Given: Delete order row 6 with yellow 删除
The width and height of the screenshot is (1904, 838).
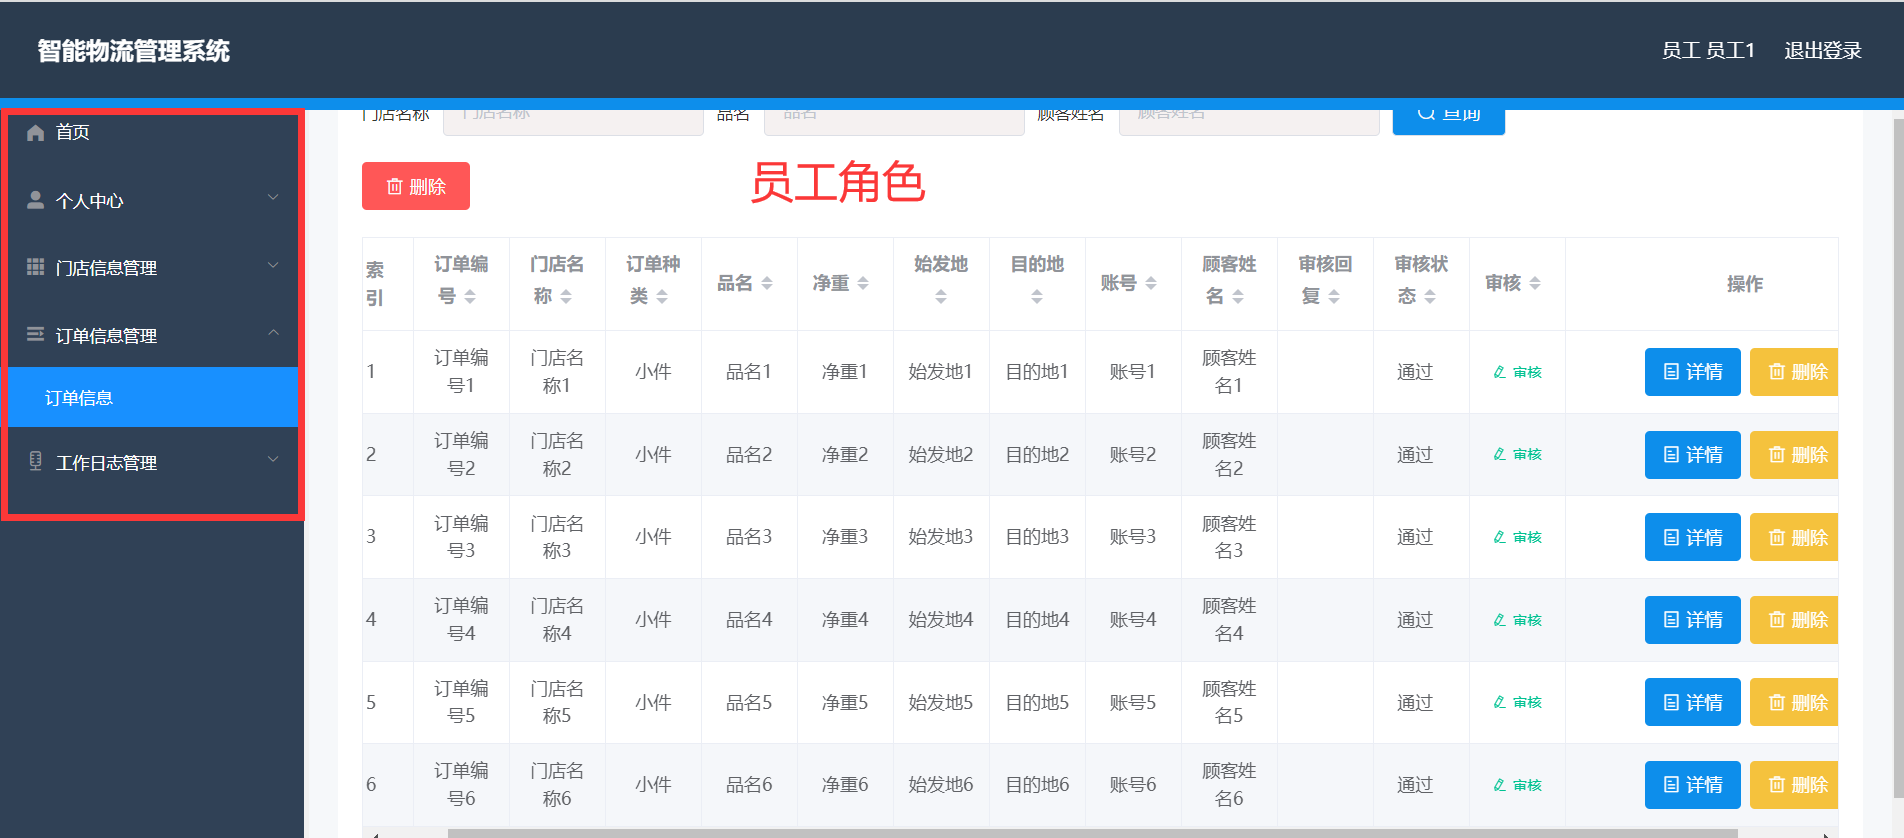Looking at the screenshot, I should (x=1794, y=785).
